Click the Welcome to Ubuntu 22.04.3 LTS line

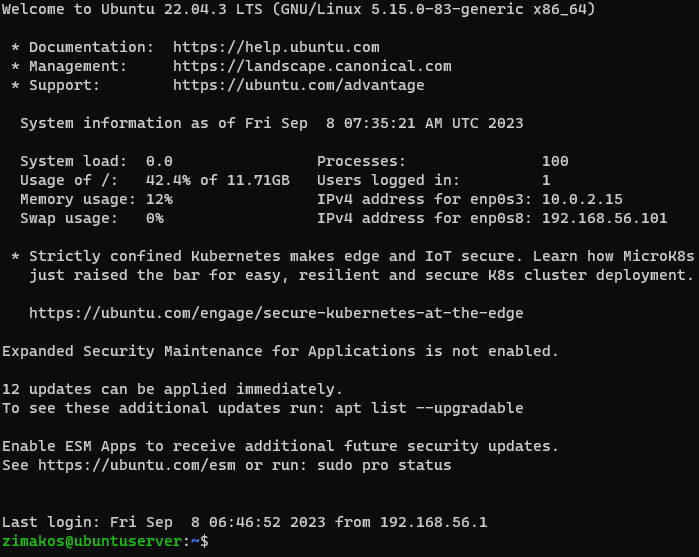(298, 9)
